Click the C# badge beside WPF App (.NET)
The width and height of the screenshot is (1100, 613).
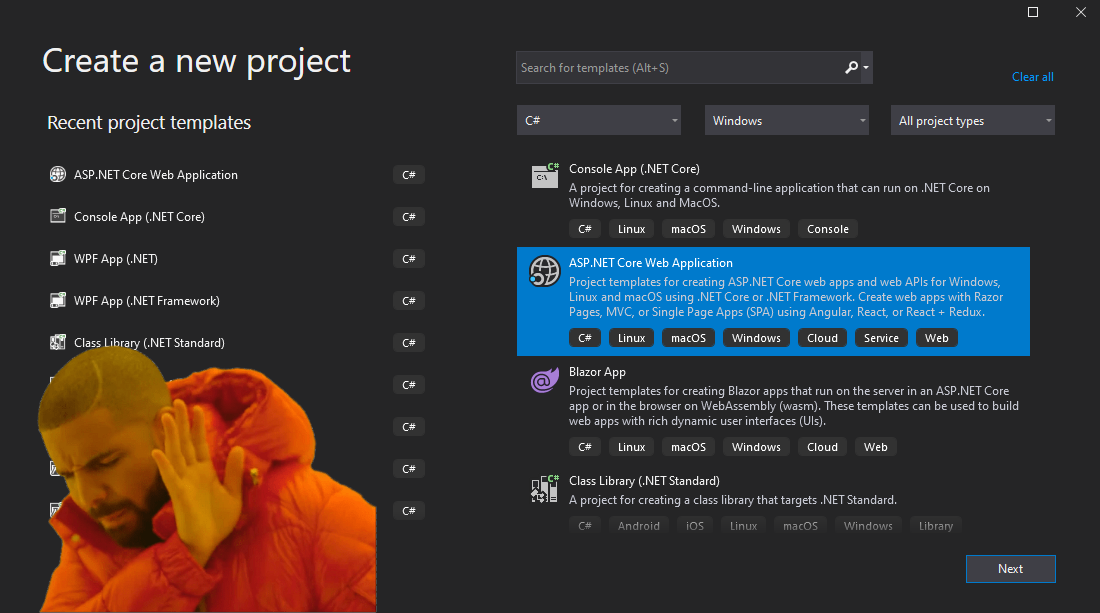(409, 259)
